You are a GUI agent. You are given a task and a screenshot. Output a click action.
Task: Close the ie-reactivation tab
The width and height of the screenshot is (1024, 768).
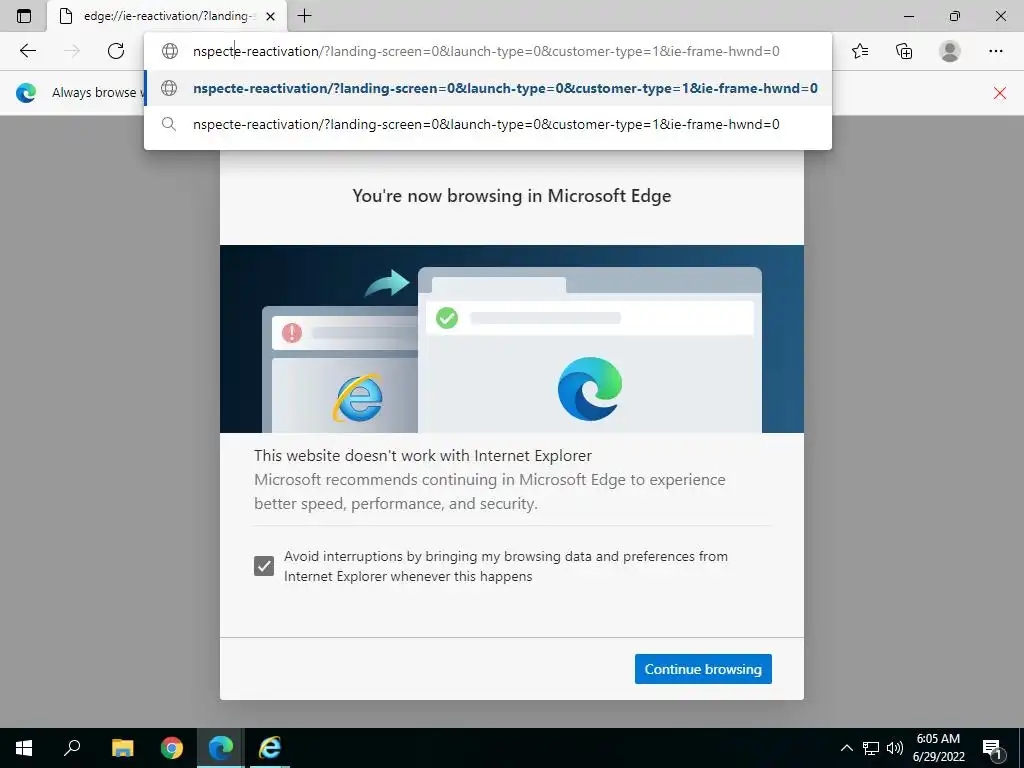coord(270,16)
